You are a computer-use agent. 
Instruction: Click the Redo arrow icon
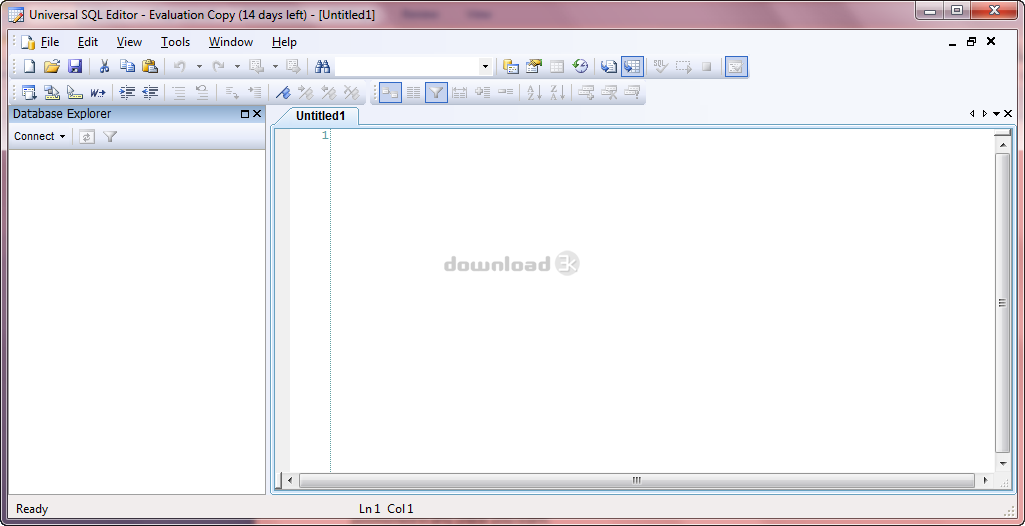tap(218, 66)
